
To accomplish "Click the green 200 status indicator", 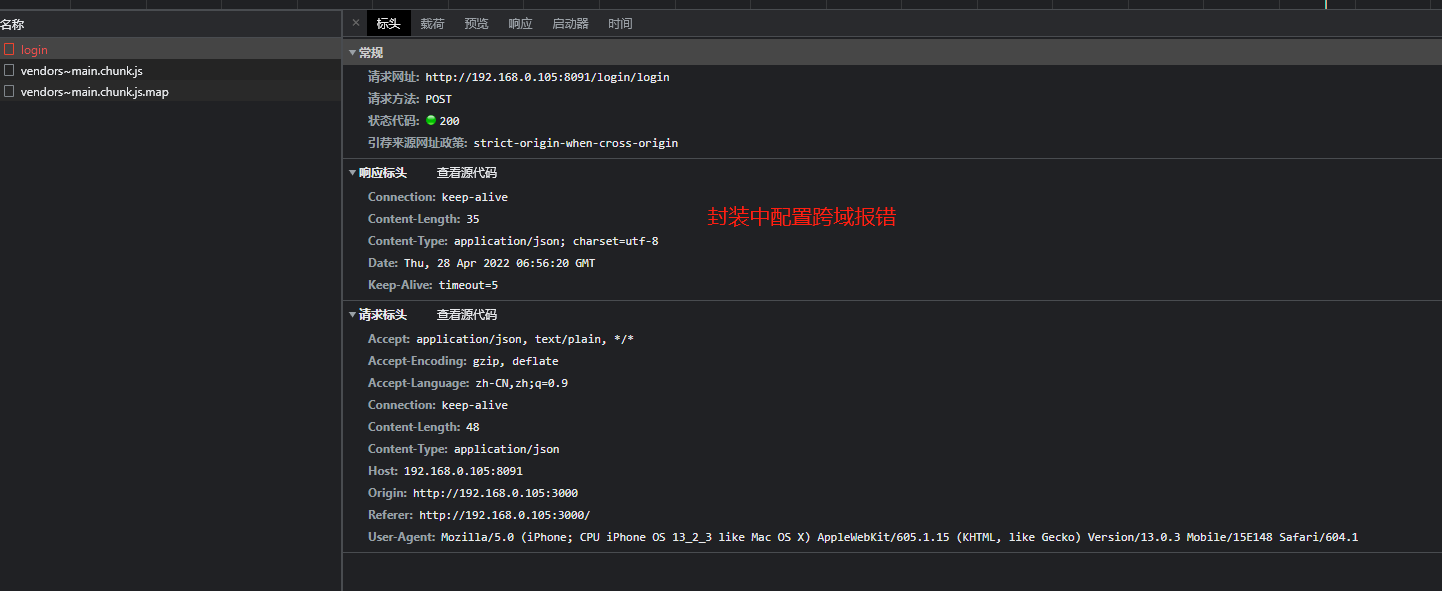I will [431, 120].
